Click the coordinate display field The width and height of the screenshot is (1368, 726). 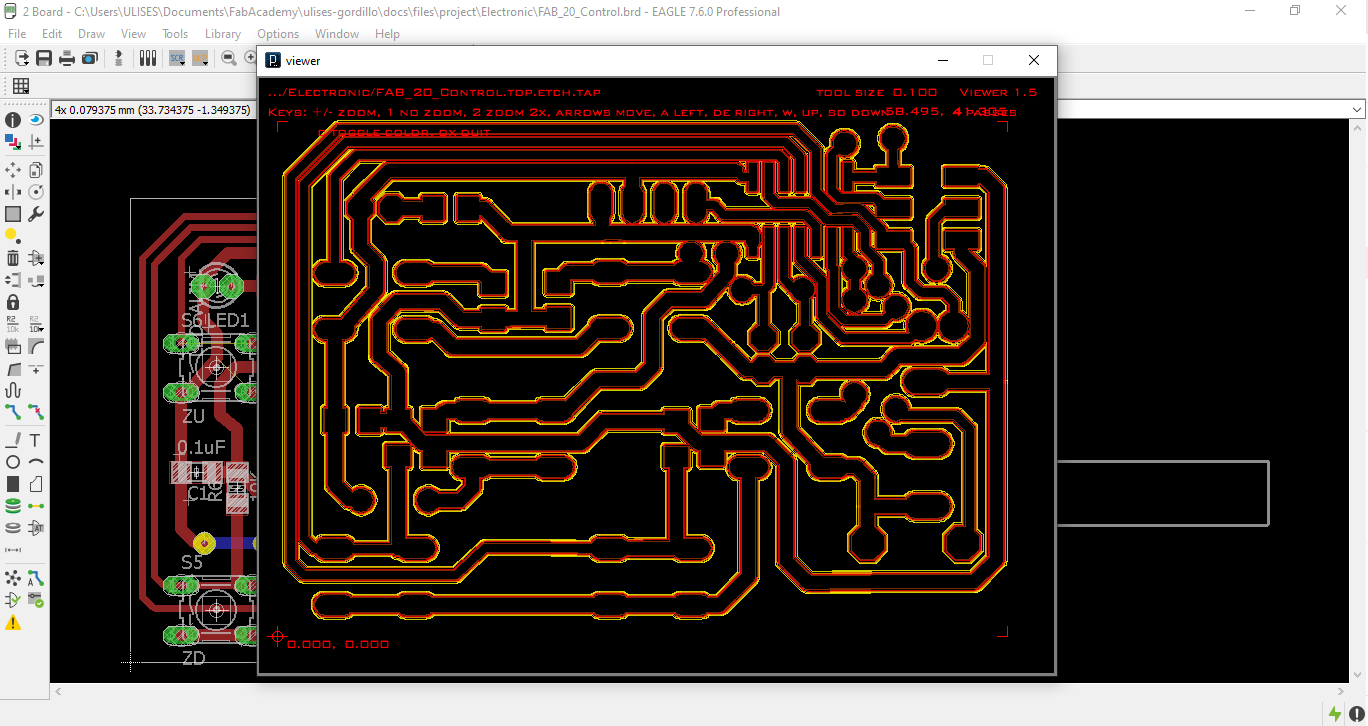154,109
